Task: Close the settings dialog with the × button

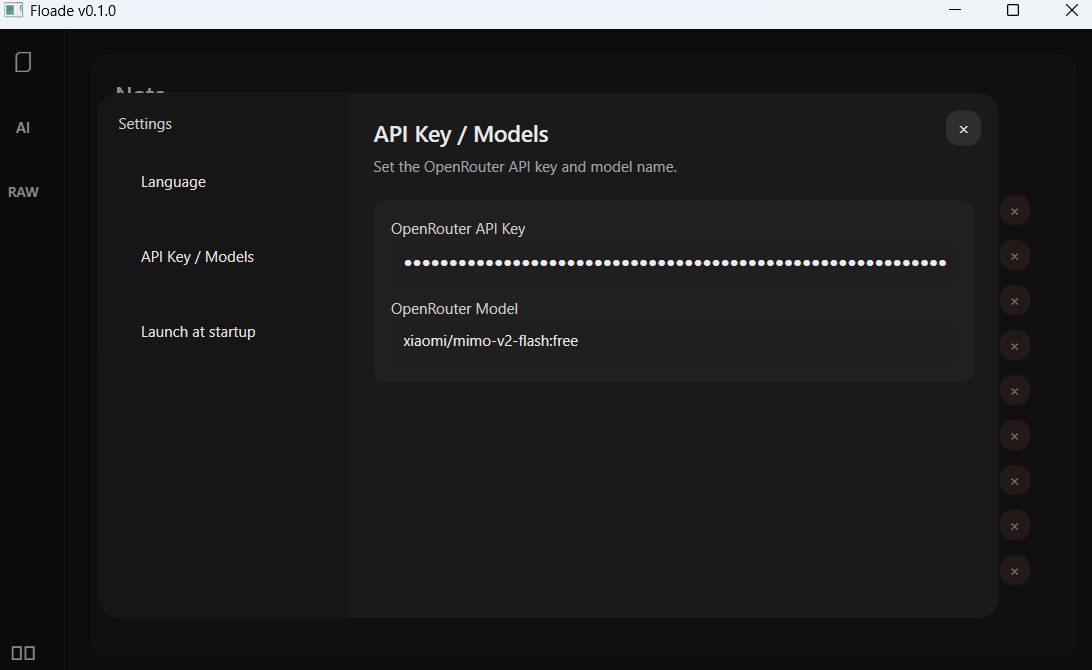Action: tap(963, 128)
